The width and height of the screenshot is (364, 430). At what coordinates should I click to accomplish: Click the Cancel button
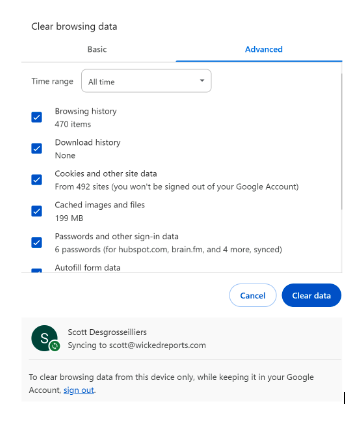pyautogui.click(x=253, y=295)
